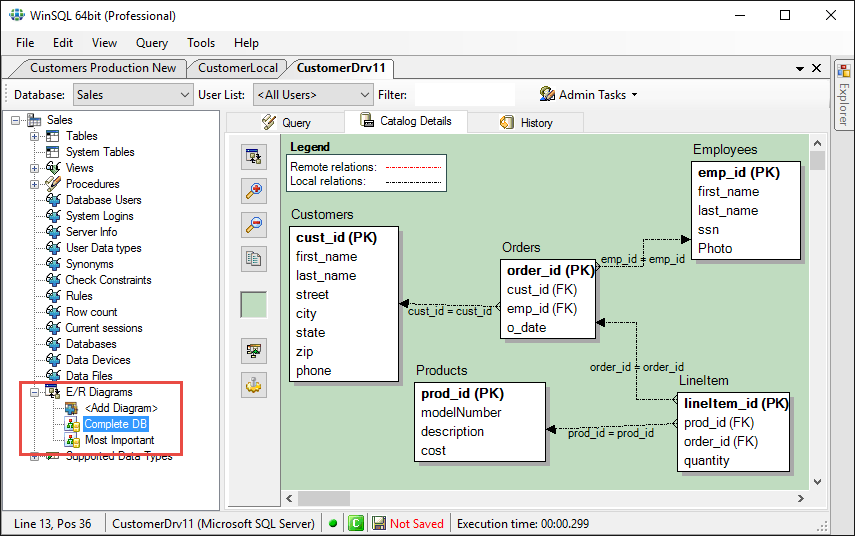This screenshot has width=855, height=536.
Task: Click the Procedures tree node icon
Action: (x=53, y=184)
